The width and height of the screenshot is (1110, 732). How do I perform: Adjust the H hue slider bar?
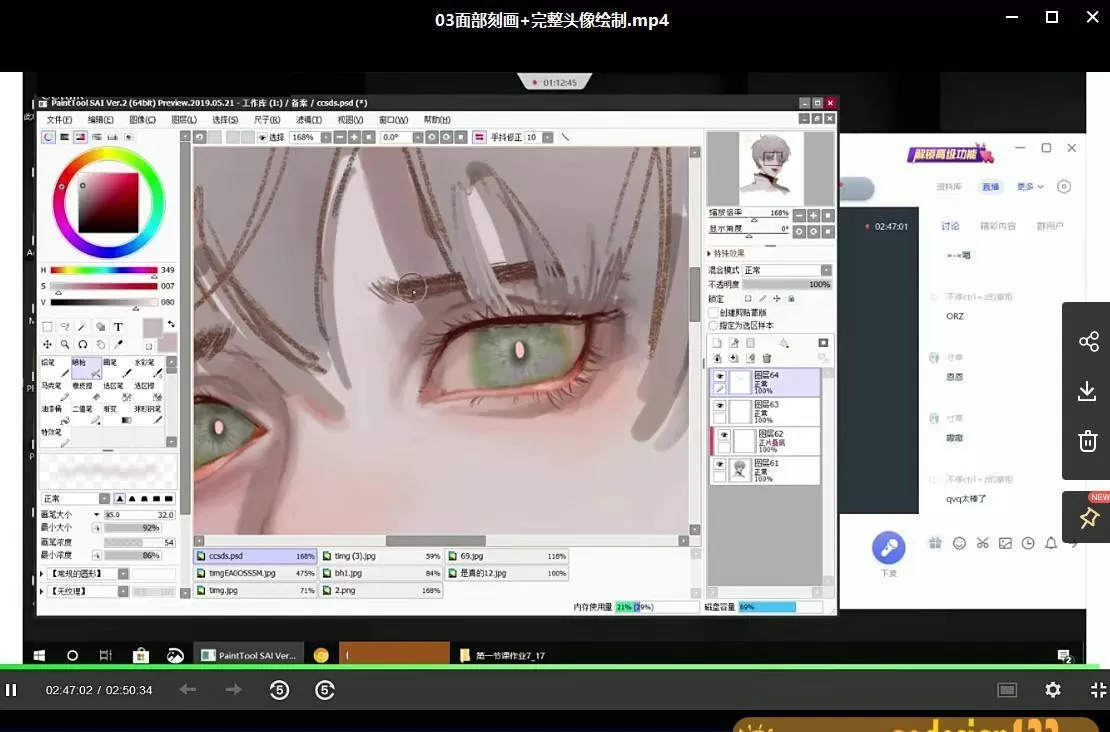click(x=103, y=270)
